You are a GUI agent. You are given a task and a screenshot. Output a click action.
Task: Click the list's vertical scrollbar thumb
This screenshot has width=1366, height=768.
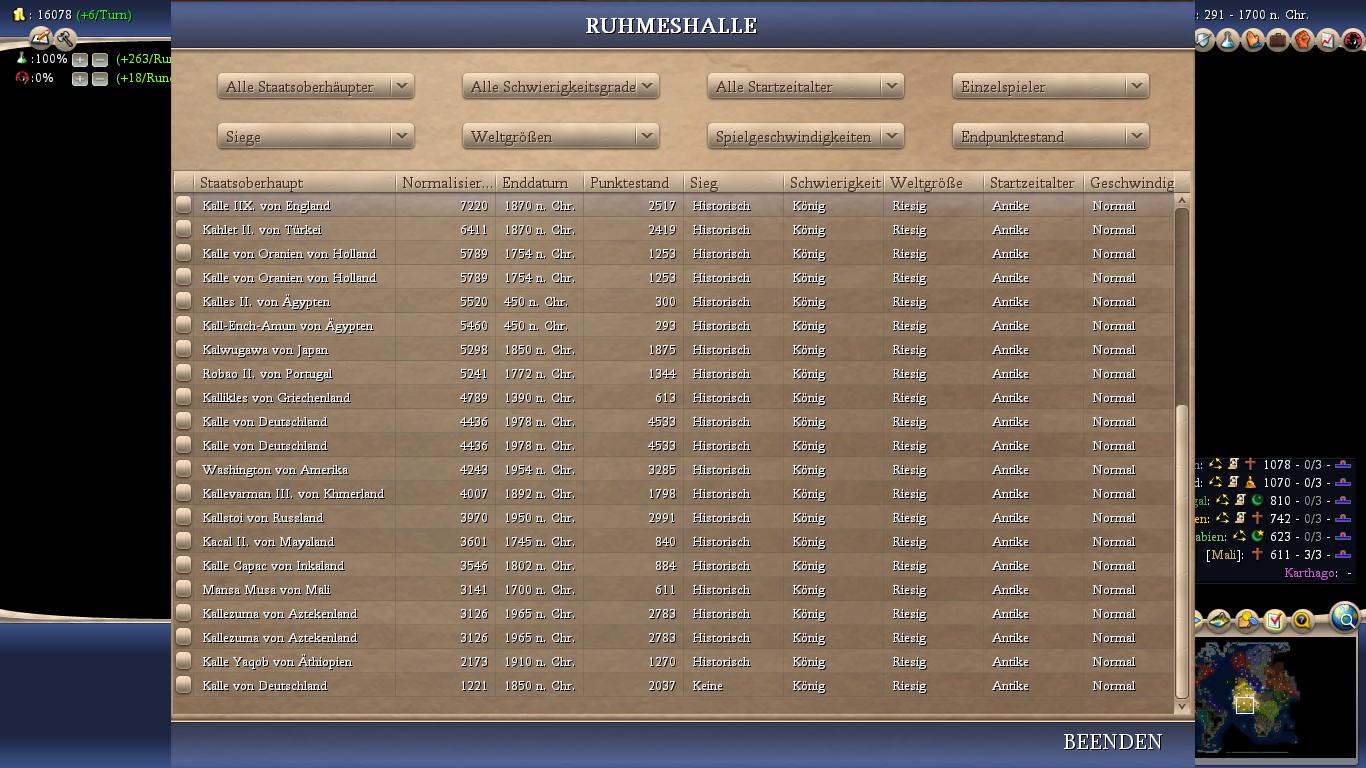pyautogui.click(x=1182, y=550)
